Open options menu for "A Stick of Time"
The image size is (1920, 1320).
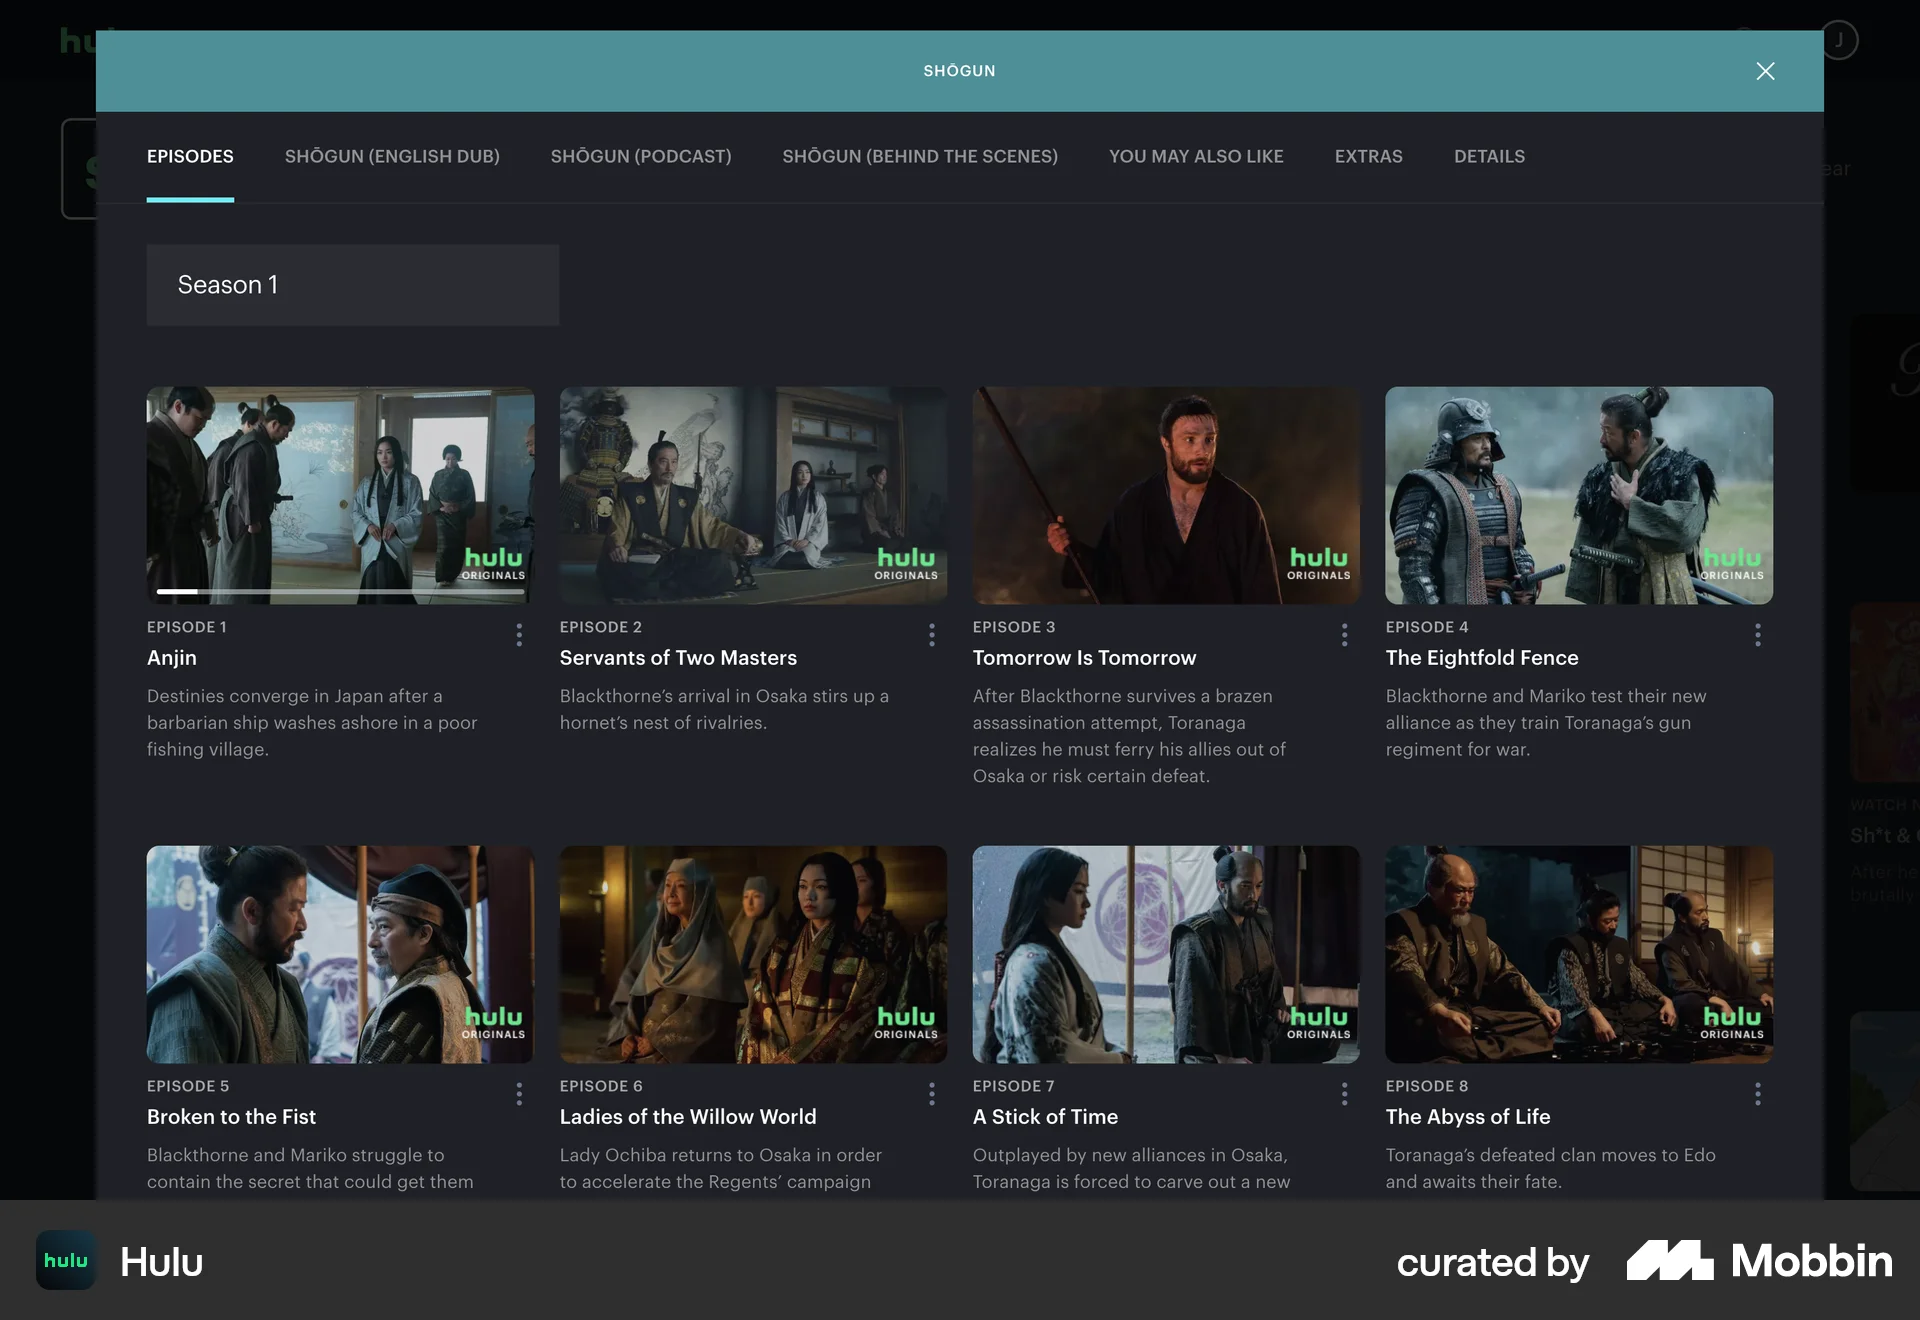click(1345, 1094)
